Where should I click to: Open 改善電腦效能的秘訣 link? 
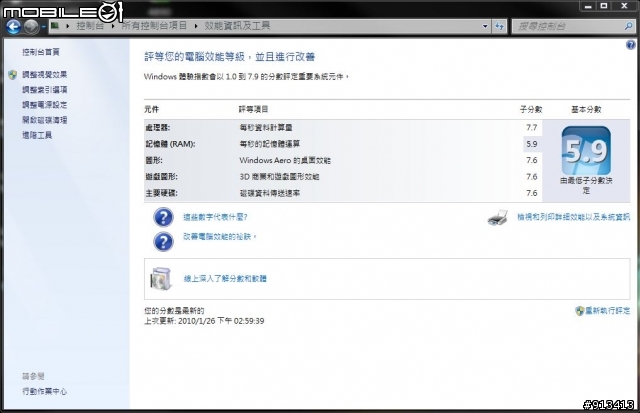(x=219, y=237)
